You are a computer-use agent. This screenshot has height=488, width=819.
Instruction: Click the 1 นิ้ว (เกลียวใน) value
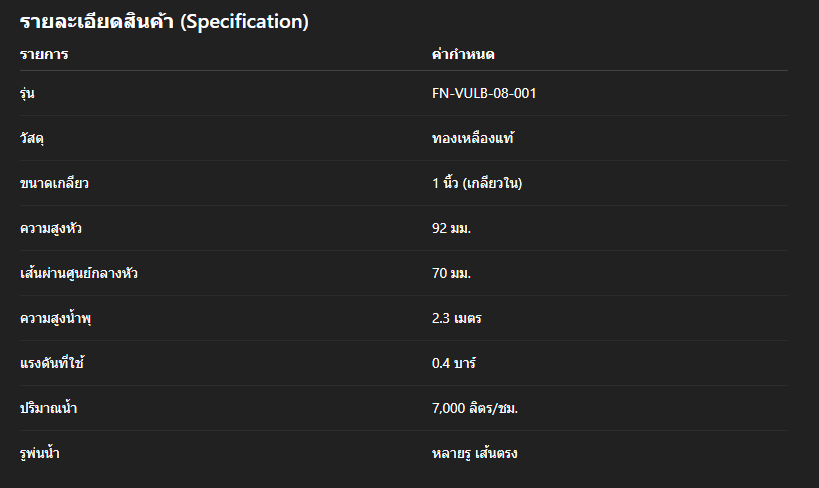coord(478,183)
